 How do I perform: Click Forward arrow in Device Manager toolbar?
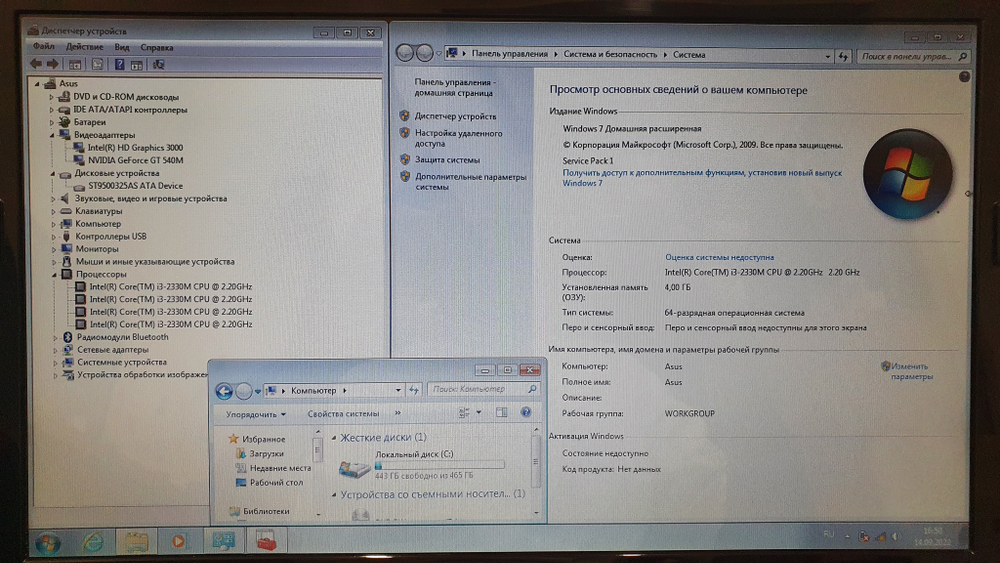click(52, 64)
